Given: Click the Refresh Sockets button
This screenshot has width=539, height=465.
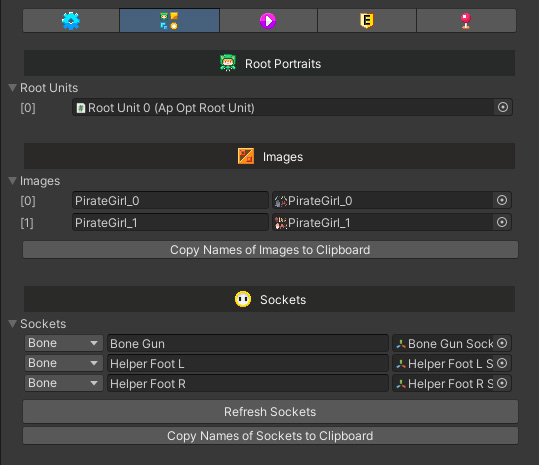Looking at the screenshot, I should click(270, 411).
